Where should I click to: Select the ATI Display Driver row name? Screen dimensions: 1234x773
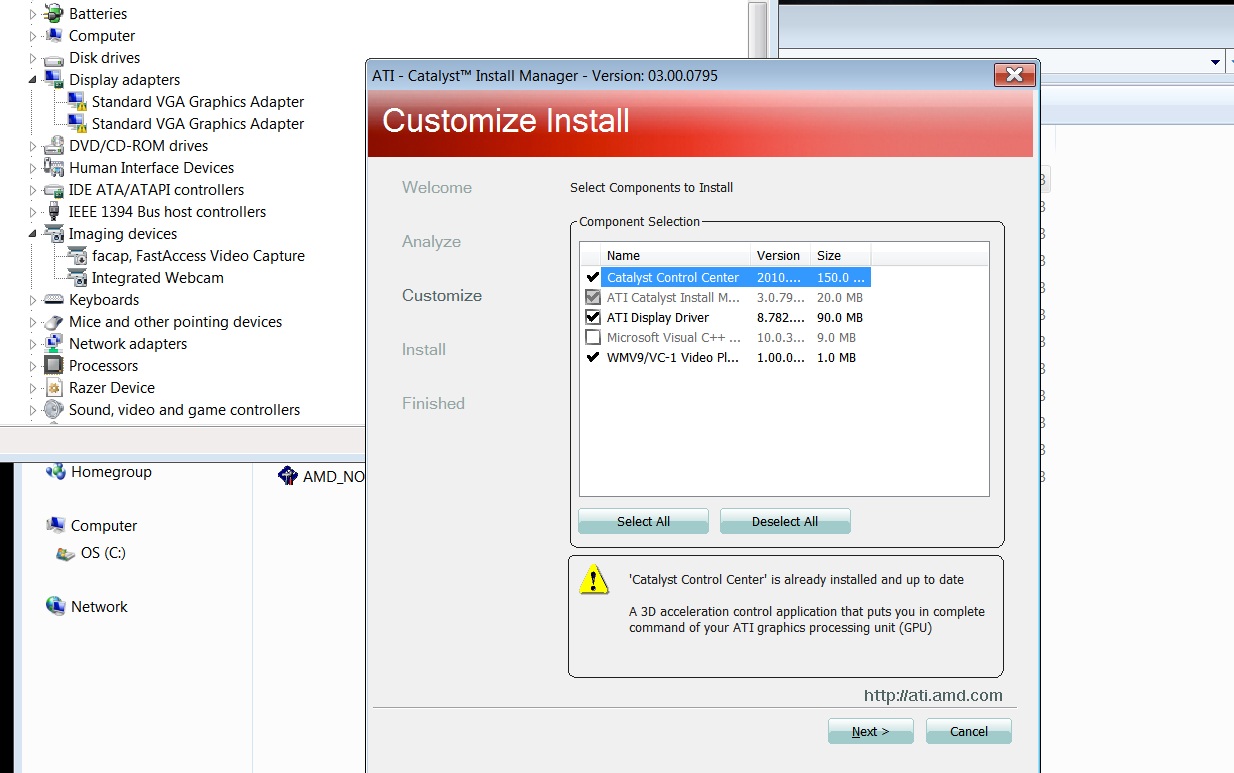[658, 317]
